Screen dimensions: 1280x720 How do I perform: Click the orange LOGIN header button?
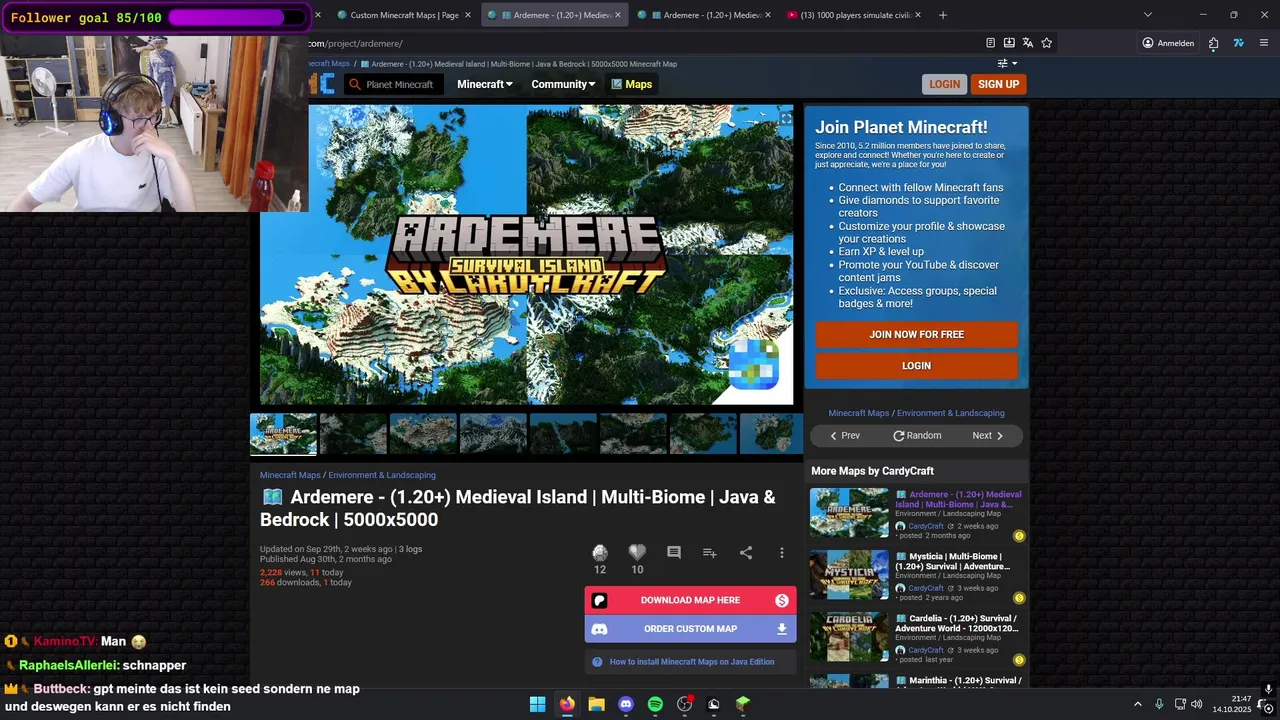(944, 84)
